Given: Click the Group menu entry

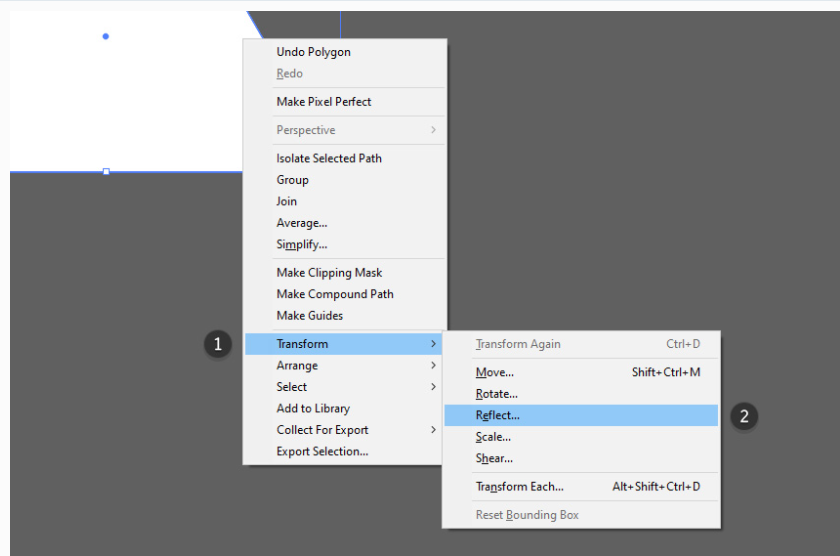Looking at the screenshot, I should point(292,180).
